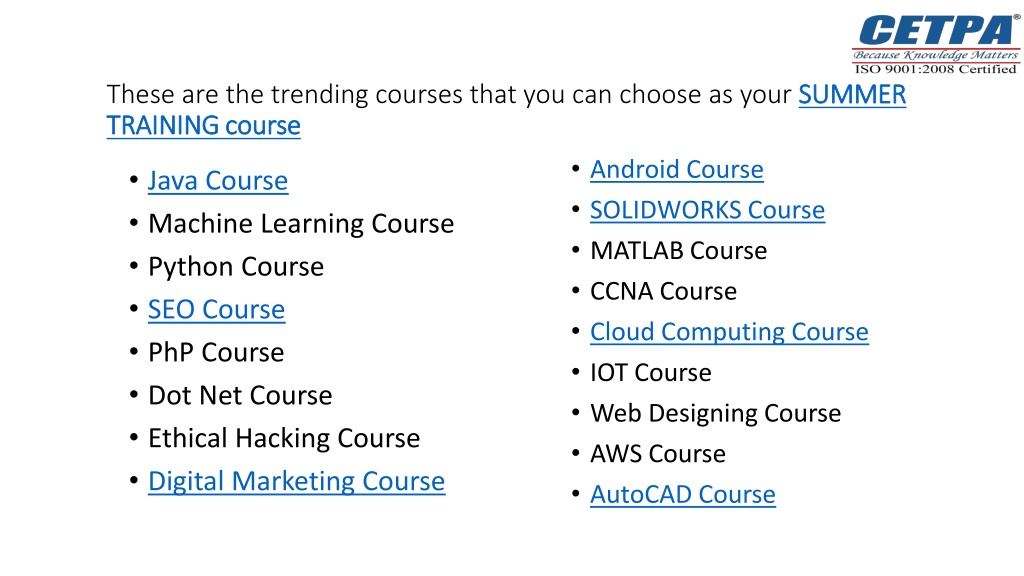Select the Machine Learning Course text
This screenshot has width=1024, height=576.
301,224
